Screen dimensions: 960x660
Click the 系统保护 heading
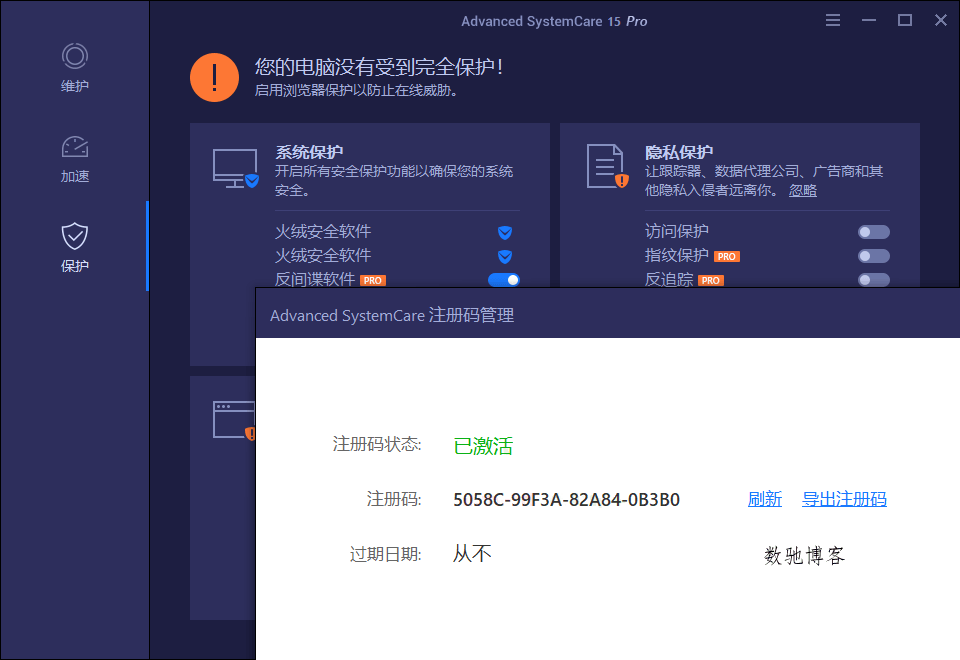pyautogui.click(x=309, y=152)
